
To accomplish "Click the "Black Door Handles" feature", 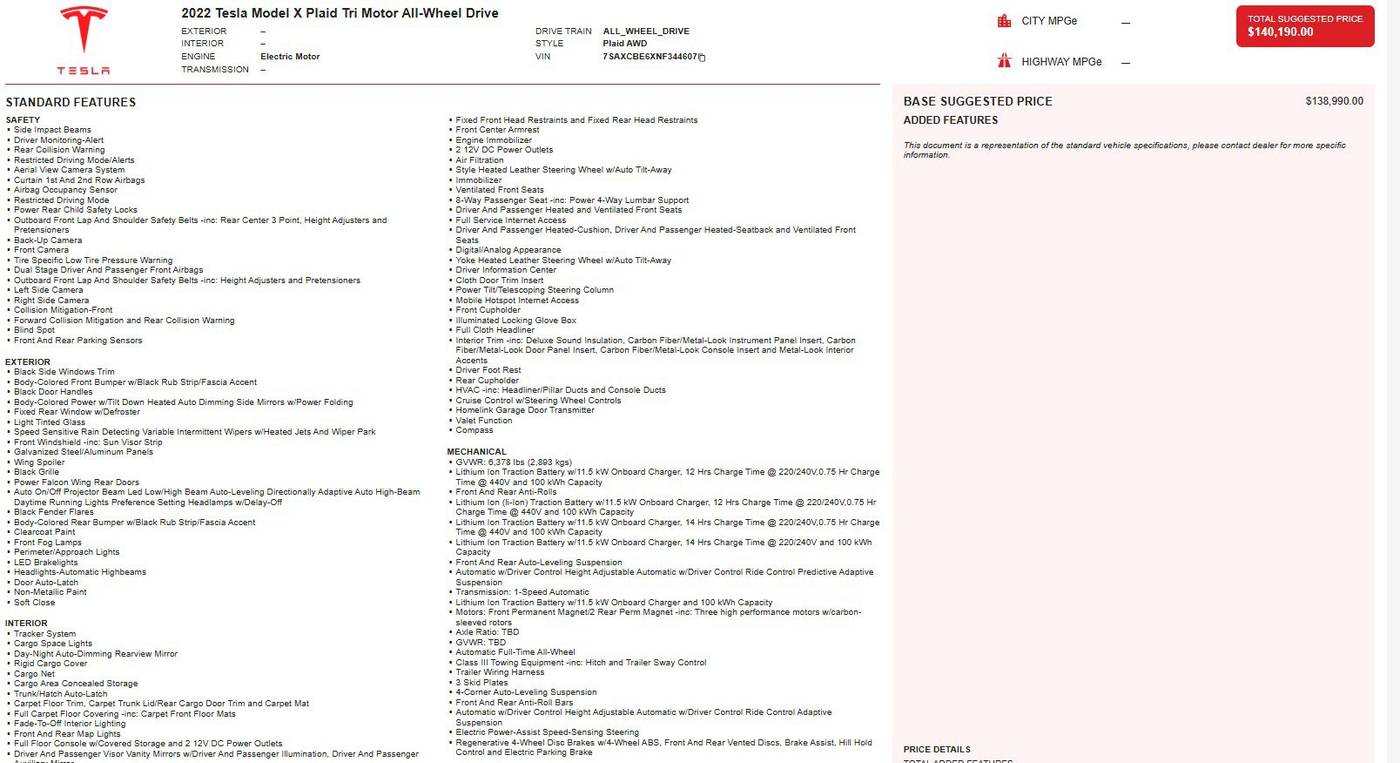I will [53, 392].
